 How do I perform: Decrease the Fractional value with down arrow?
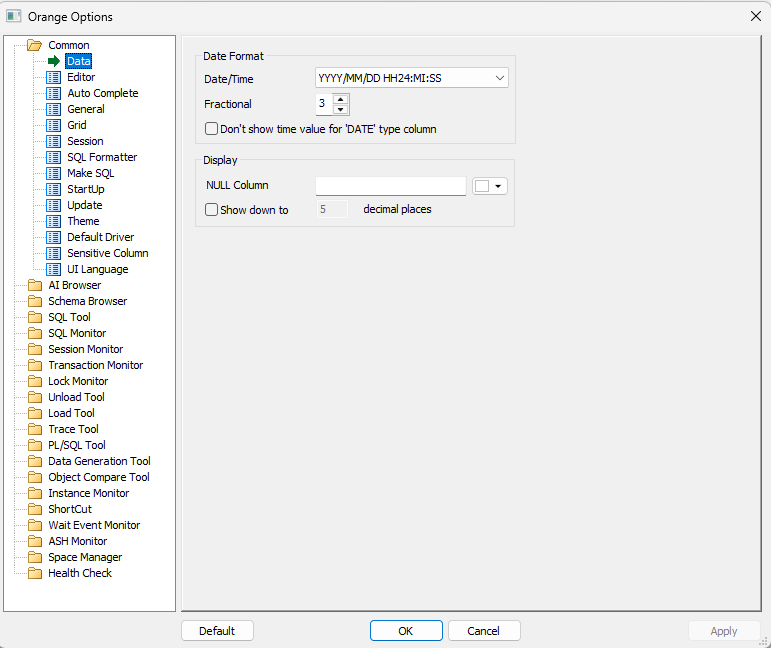click(x=340, y=109)
